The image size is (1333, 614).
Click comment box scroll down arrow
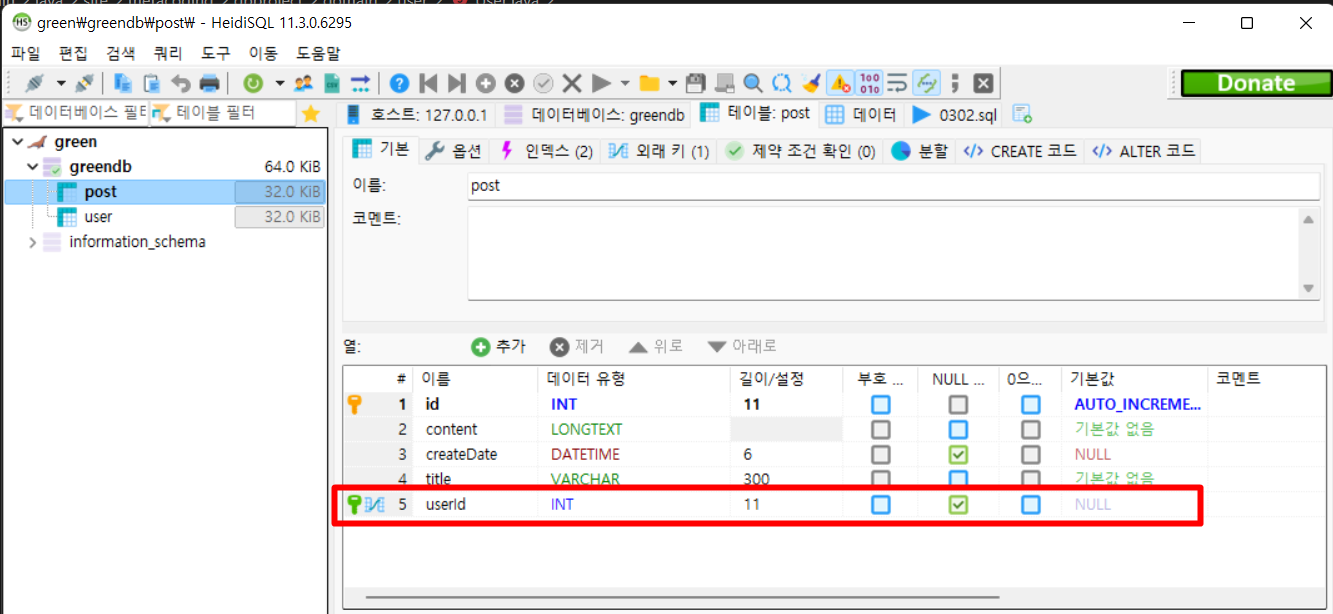[x=1309, y=288]
